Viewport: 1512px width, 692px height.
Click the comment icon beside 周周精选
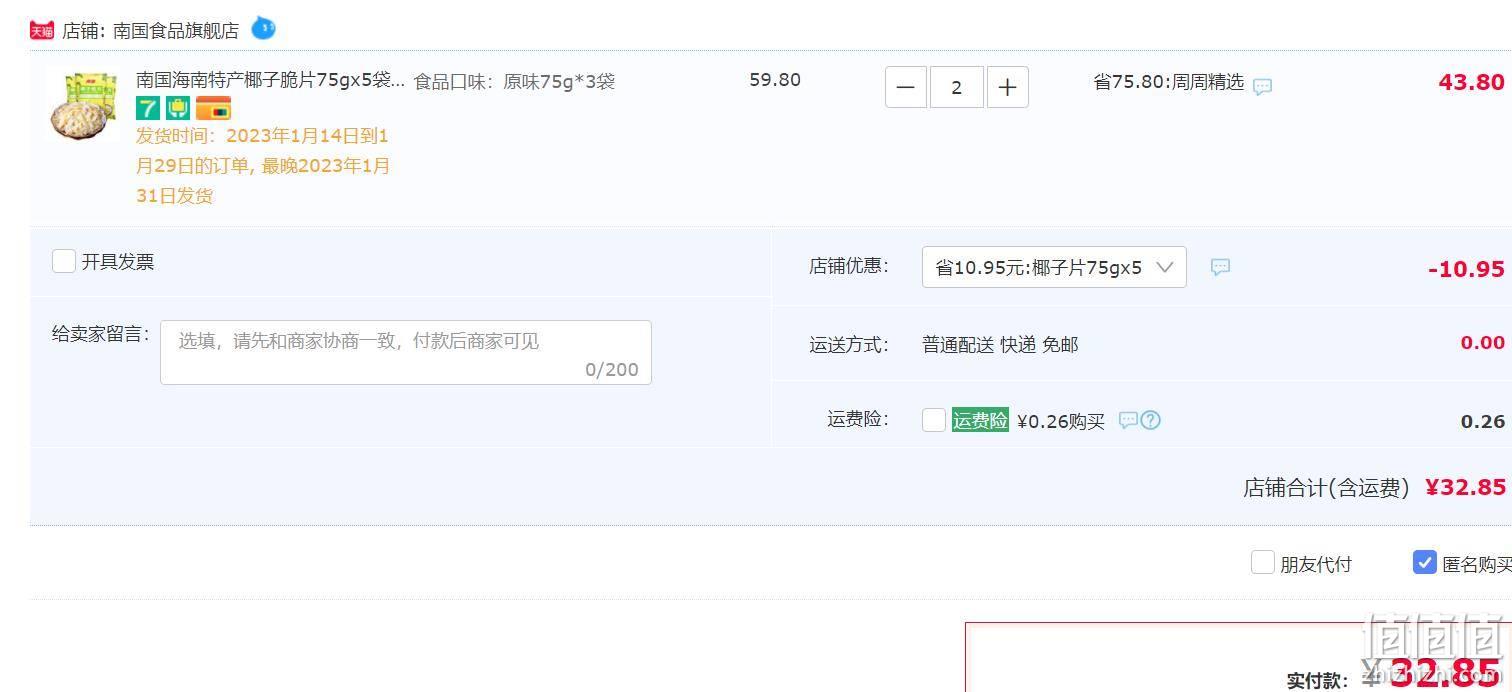pos(1263,86)
